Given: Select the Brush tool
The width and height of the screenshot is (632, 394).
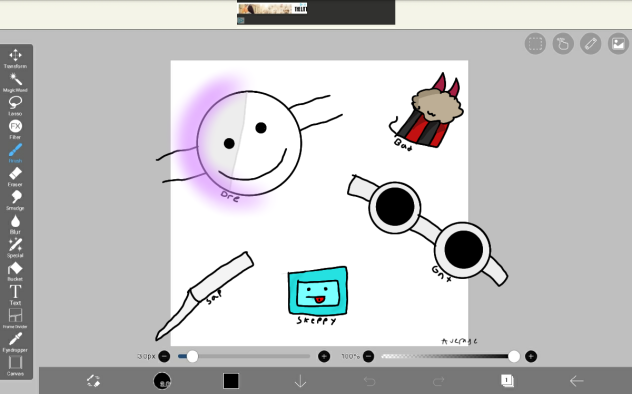Looking at the screenshot, I should (x=15, y=153).
